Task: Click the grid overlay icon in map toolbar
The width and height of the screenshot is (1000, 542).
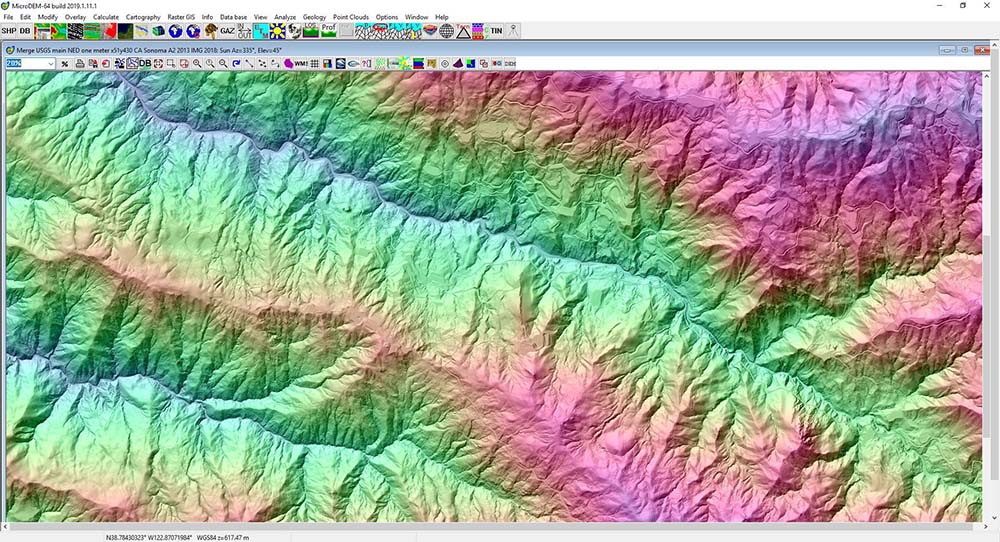Action: tap(314, 63)
